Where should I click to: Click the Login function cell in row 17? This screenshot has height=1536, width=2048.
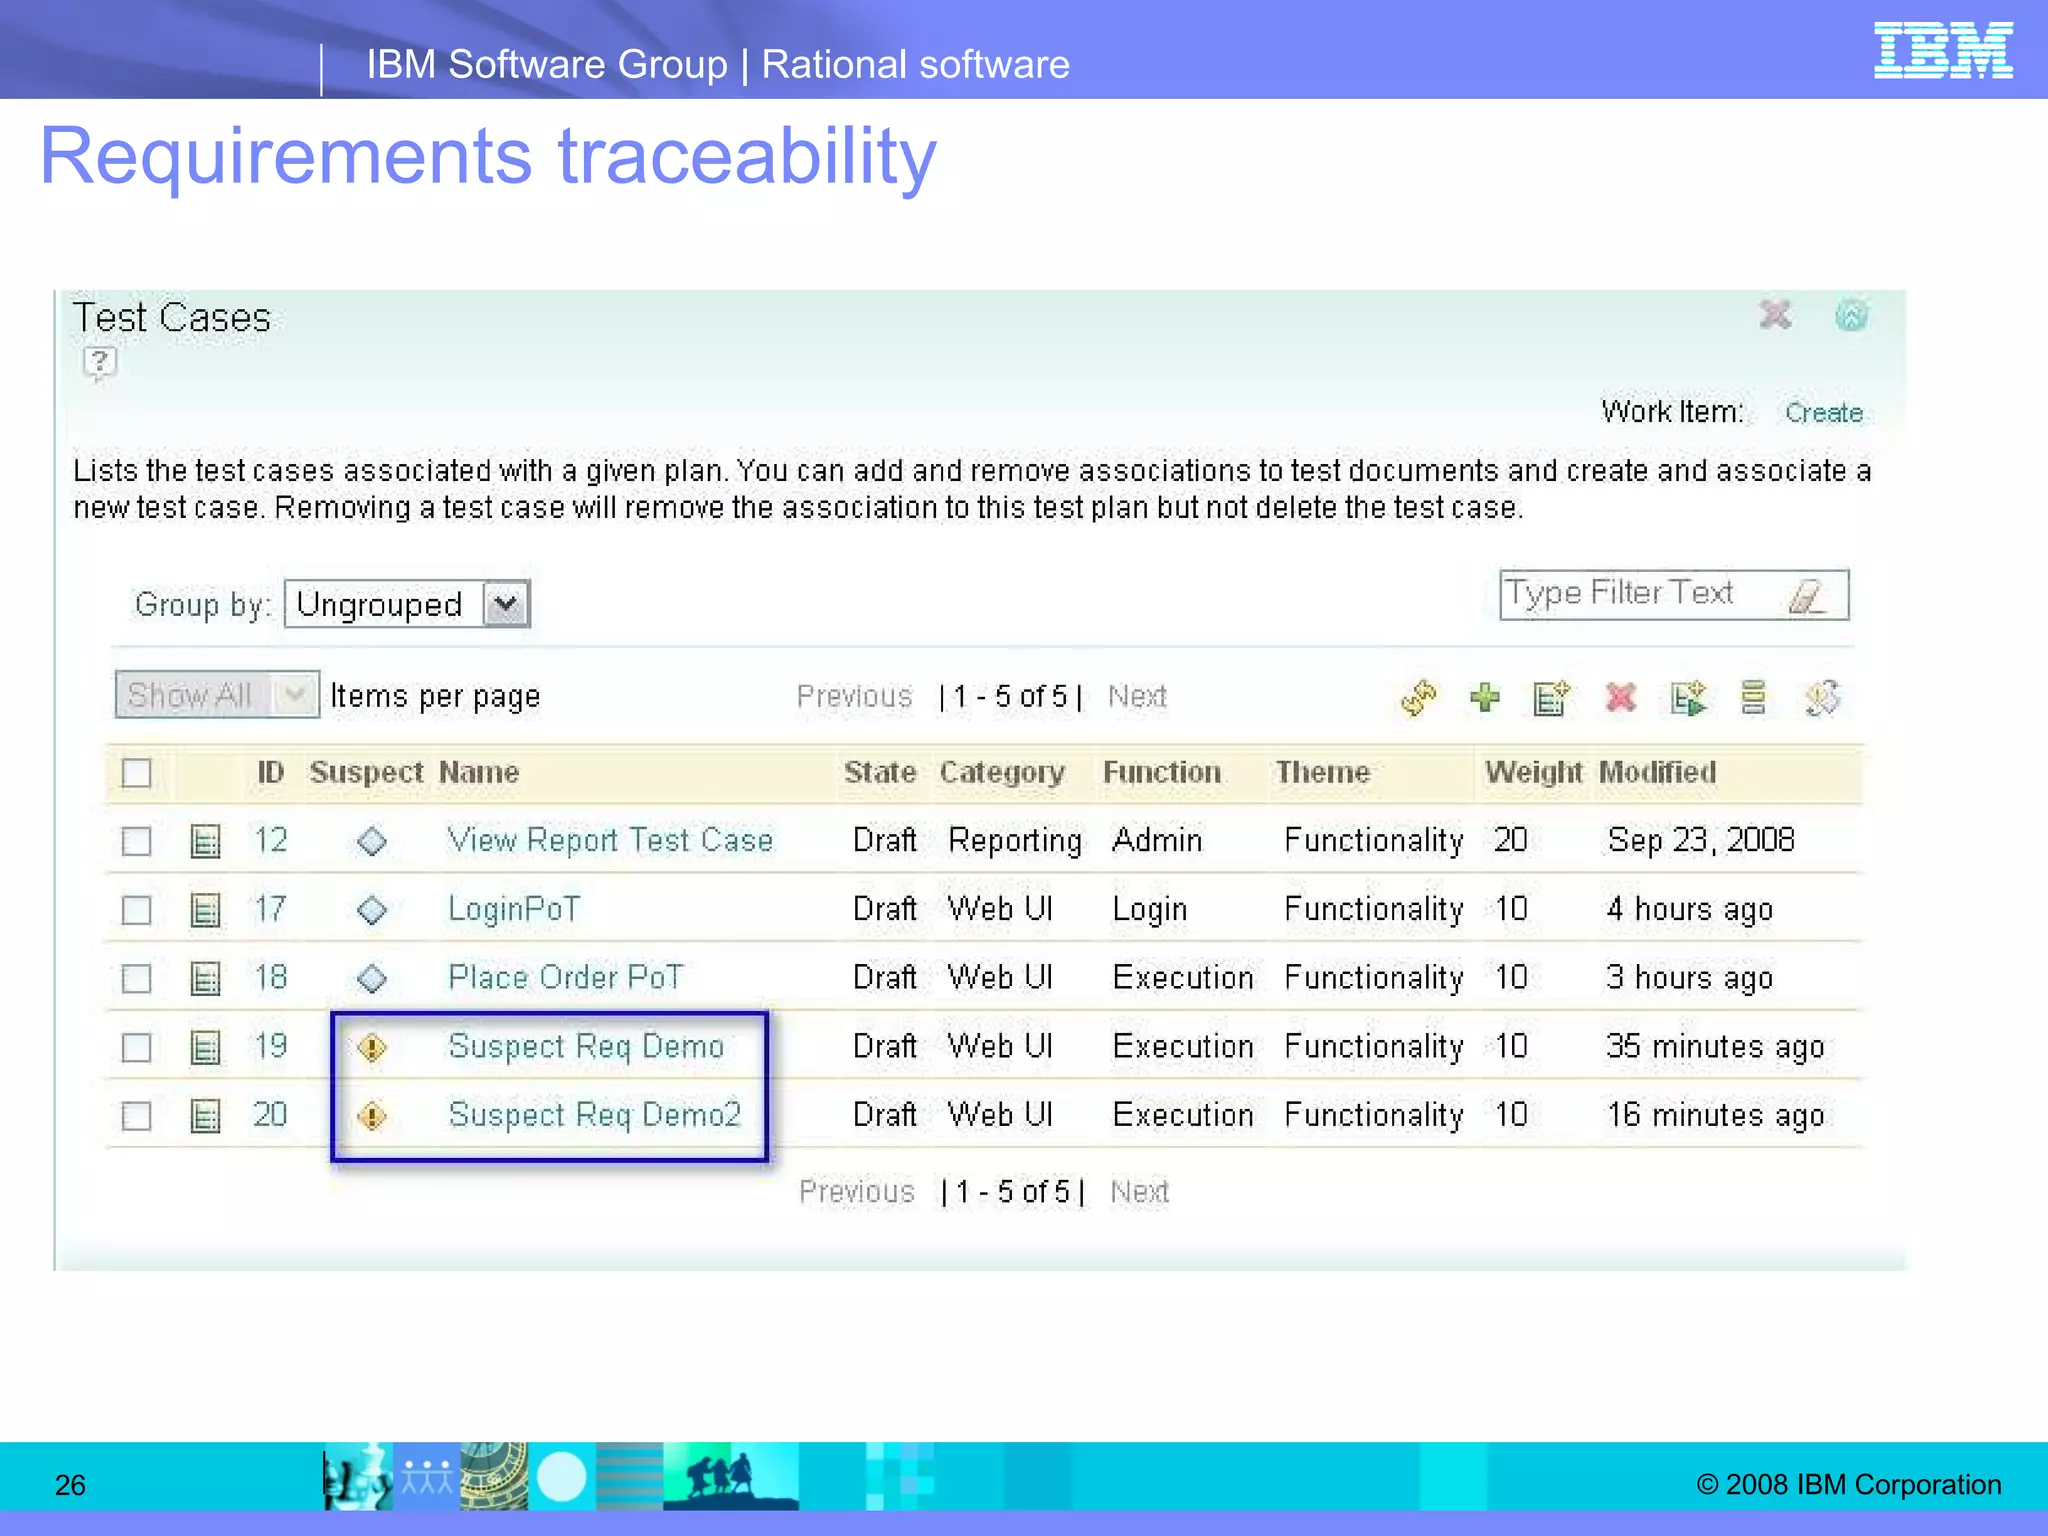(1150, 910)
